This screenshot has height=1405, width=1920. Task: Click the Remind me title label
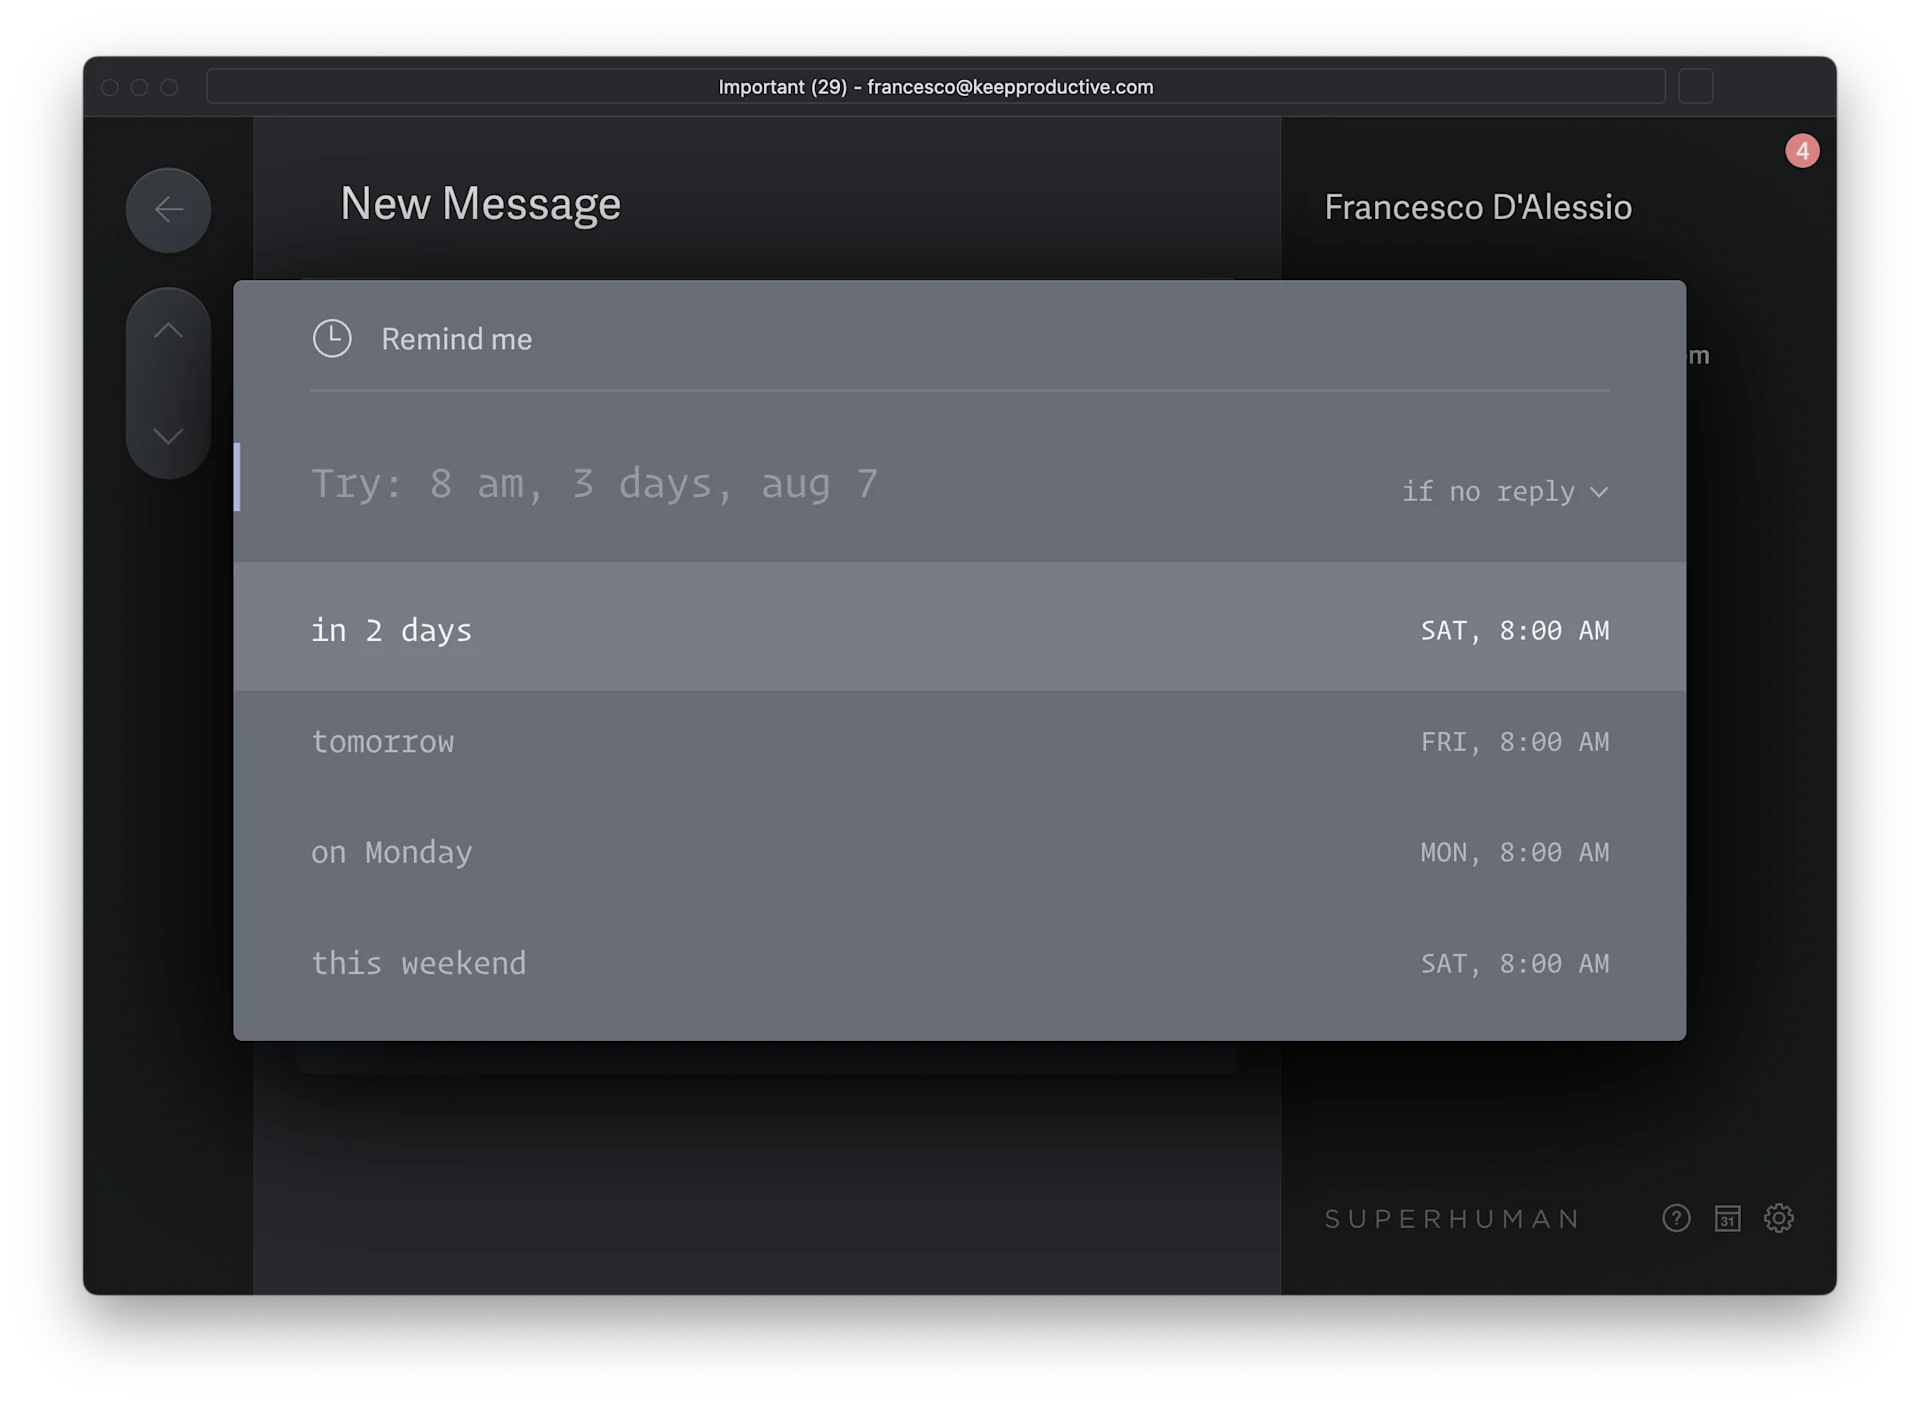[x=456, y=339]
